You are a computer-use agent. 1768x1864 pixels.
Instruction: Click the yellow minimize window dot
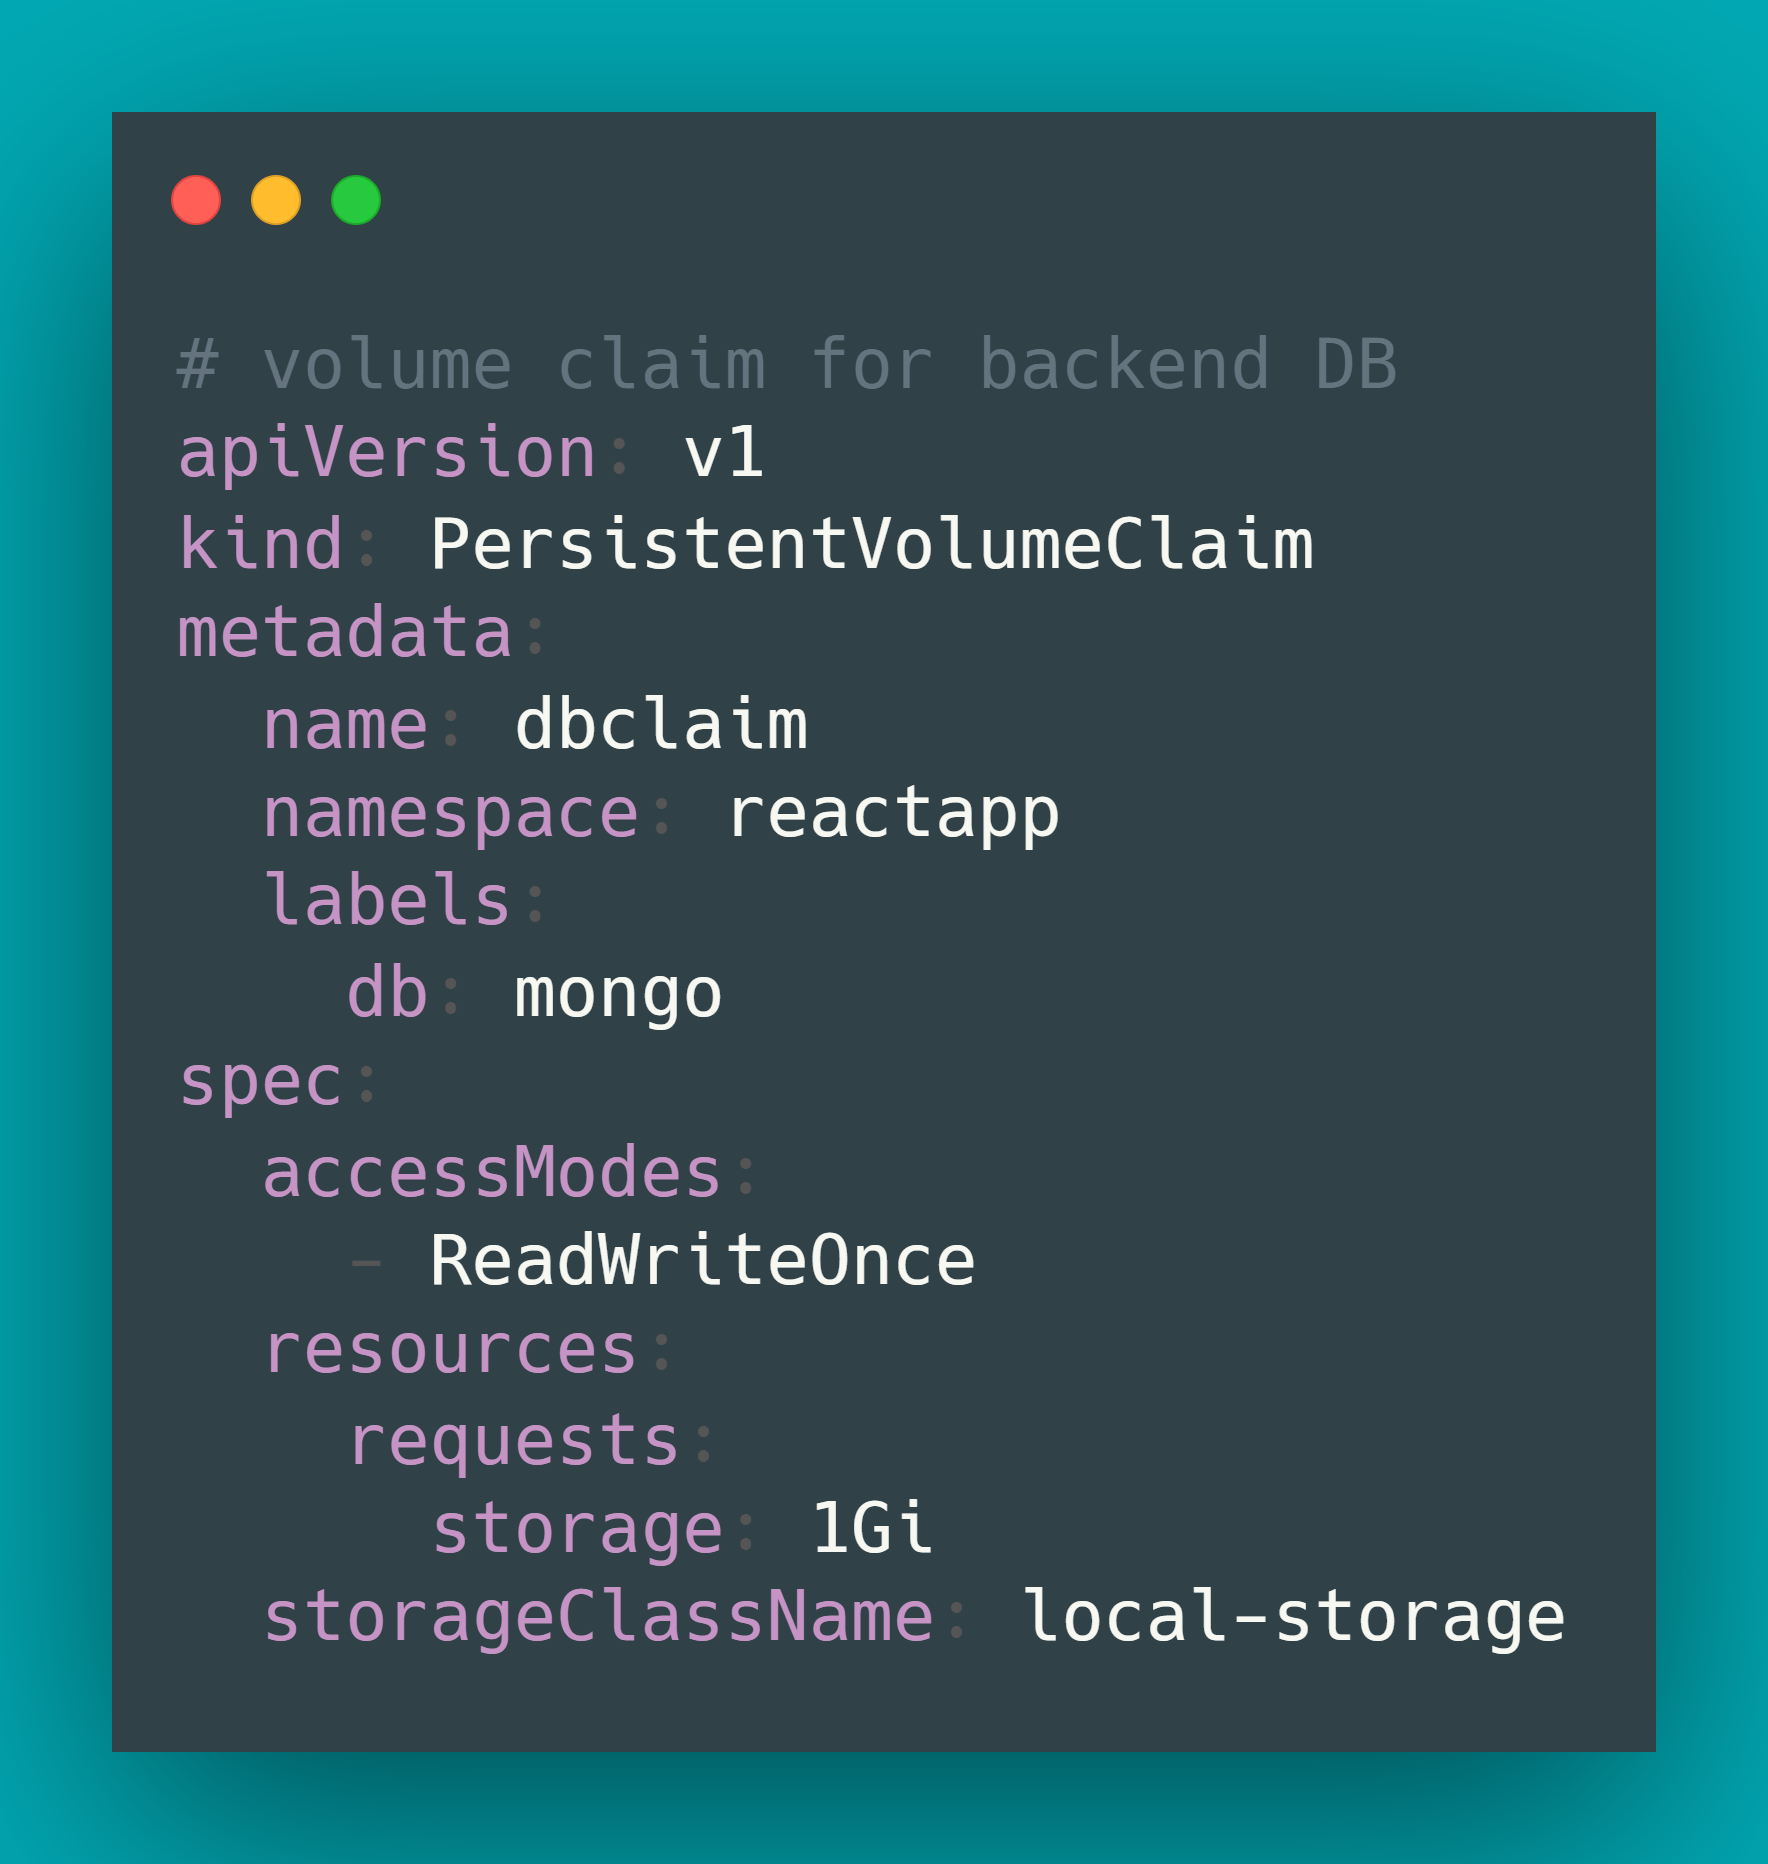[x=276, y=200]
